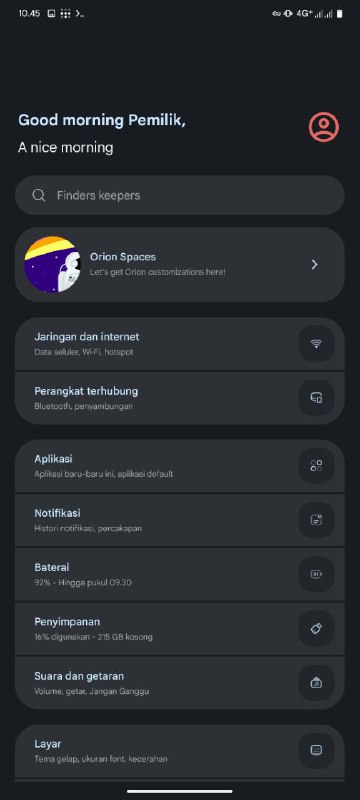The height and width of the screenshot is (800, 360).
Task: Open the Perangkat terhubung settings
Action: 179,398
